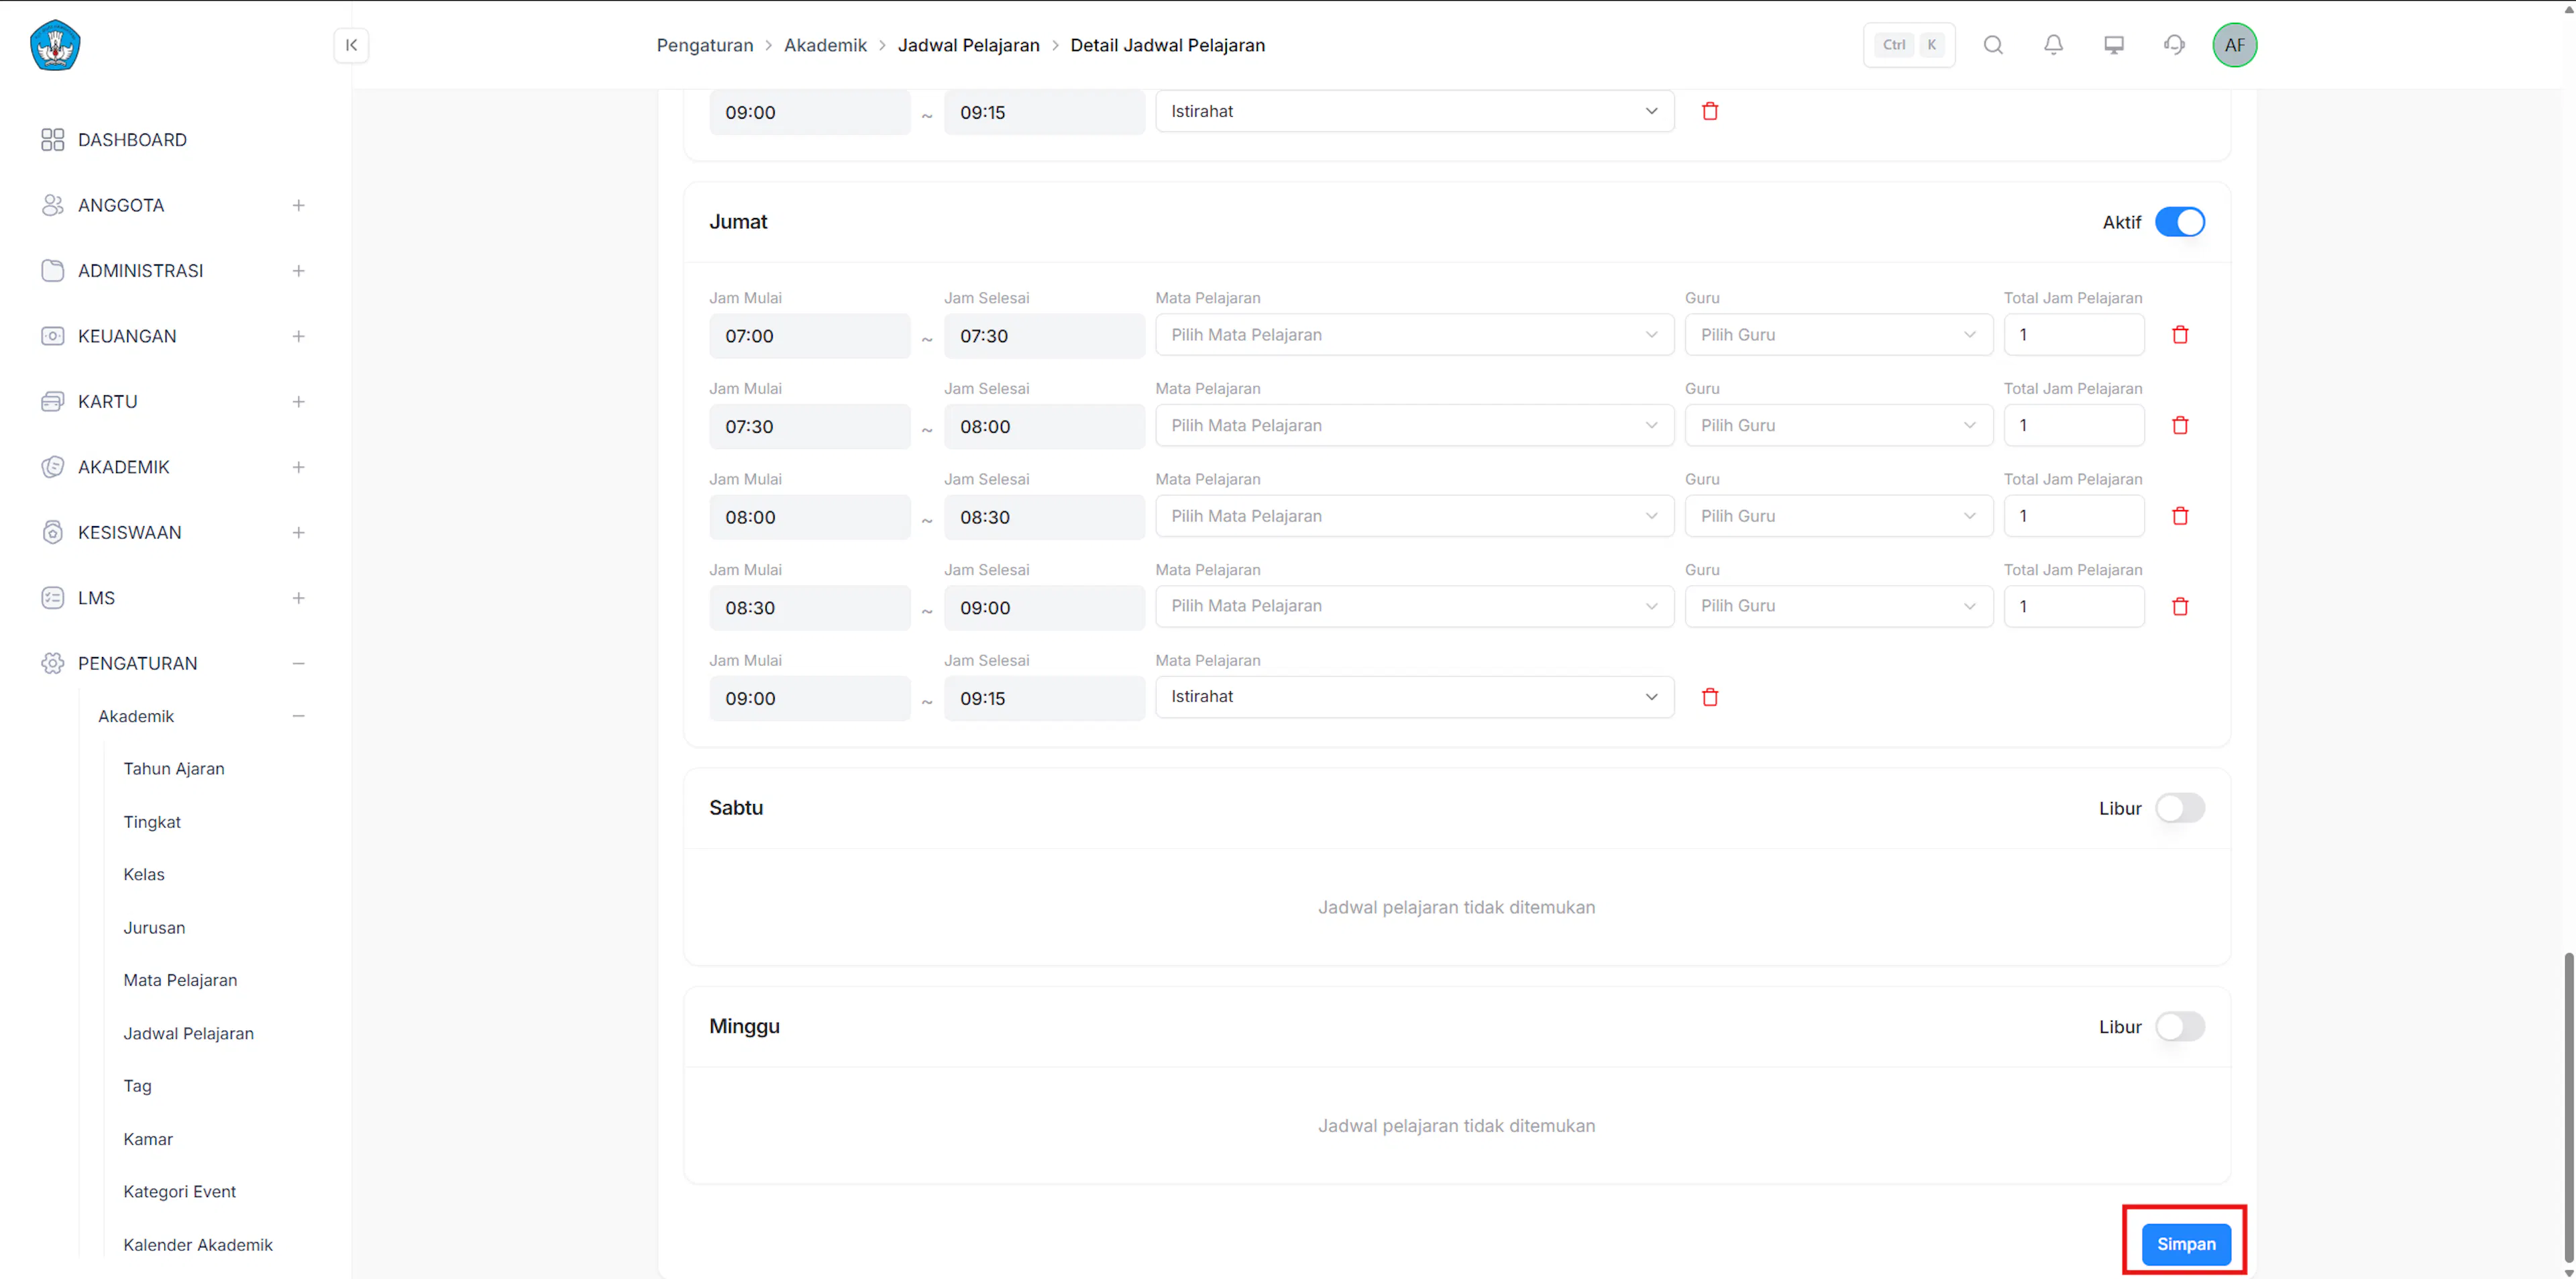This screenshot has height=1279, width=2576.
Task: Open the AF user avatar menu
Action: (x=2235, y=45)
